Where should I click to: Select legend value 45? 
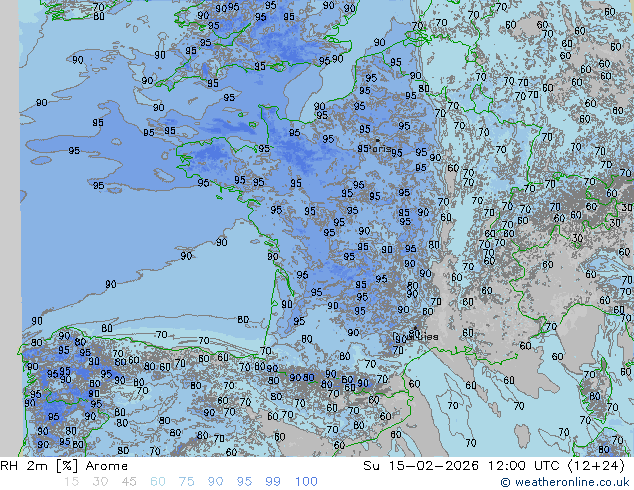coord(129,482)
